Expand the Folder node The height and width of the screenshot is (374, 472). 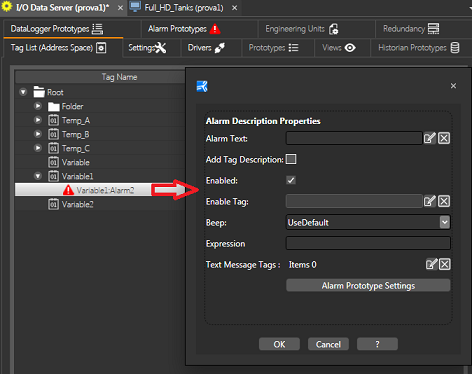pos(38,106)
